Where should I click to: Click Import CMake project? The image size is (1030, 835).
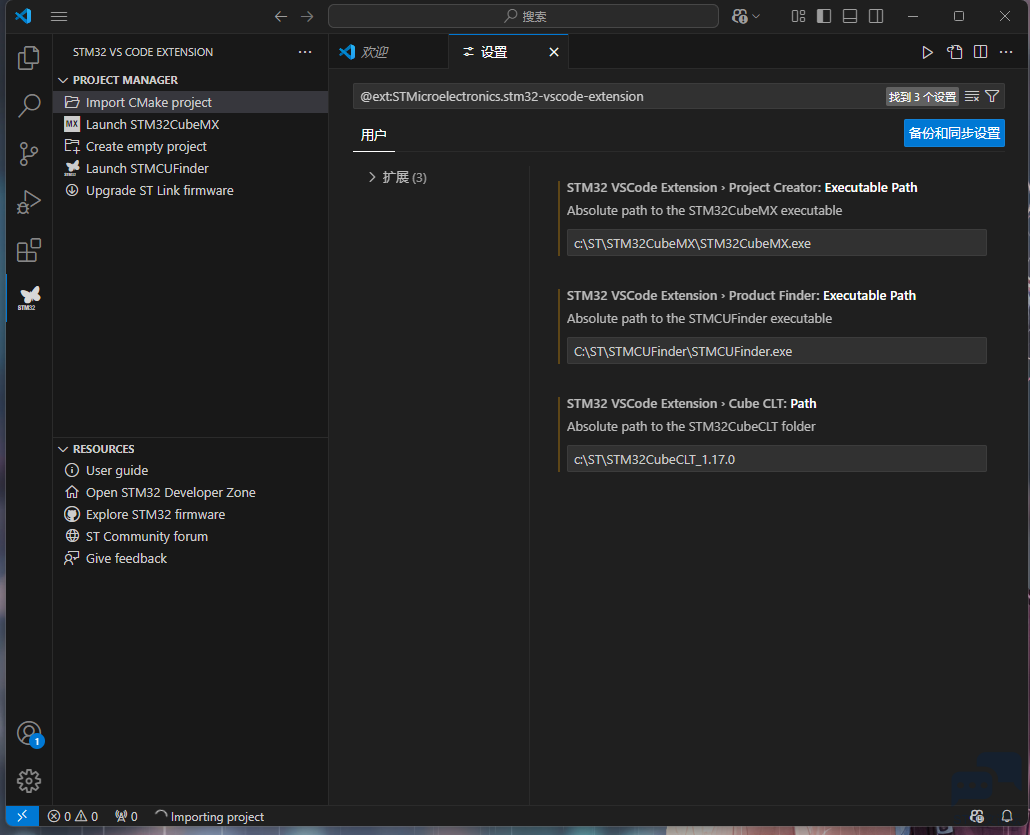coord(190,102)
